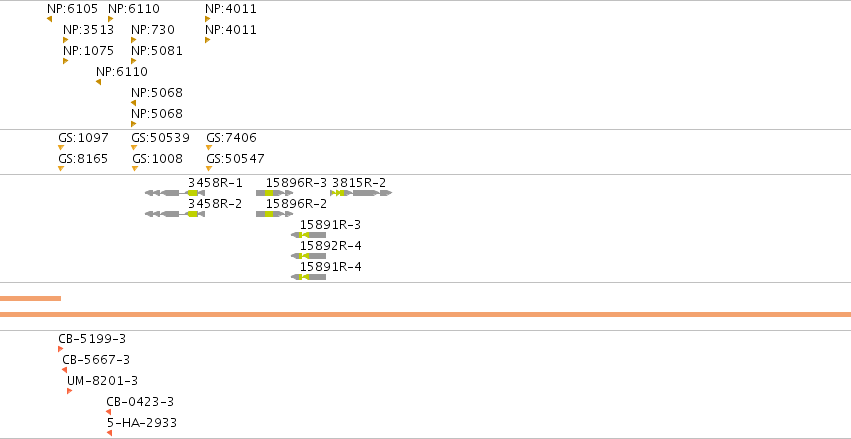Click the 15891R-4 transcript glyph
This screenshot has height=439, width=851.
point(308,277)
